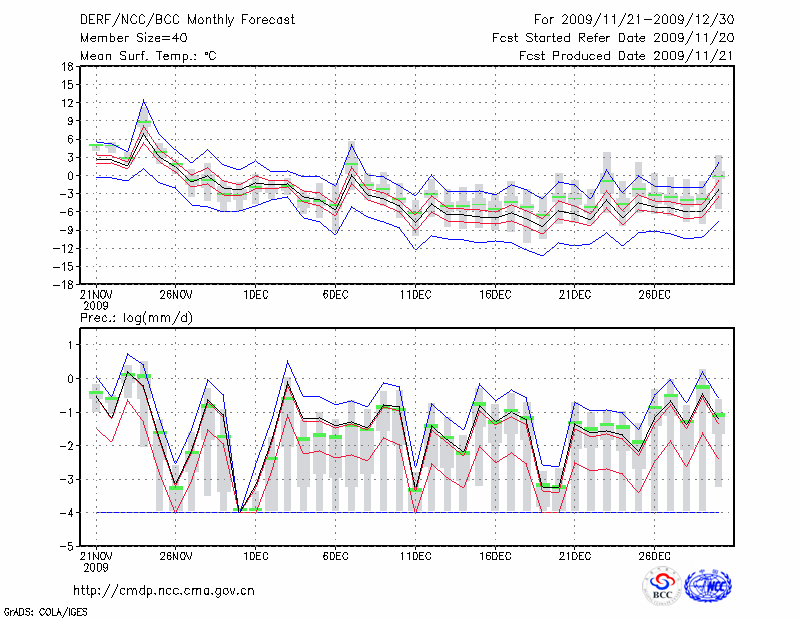Screen dimensions: 800x618
Task: Click 21DEC tick on precipitation chart axis
Action: pos(575,557)
